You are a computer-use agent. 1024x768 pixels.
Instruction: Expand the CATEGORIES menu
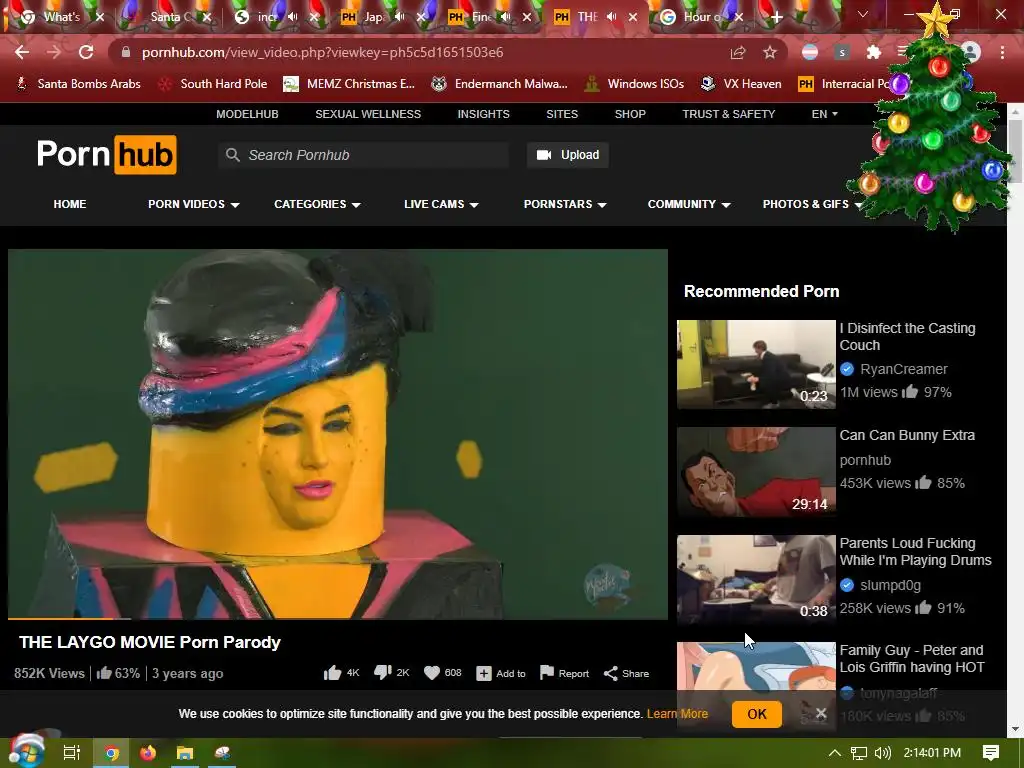[317, 204]
